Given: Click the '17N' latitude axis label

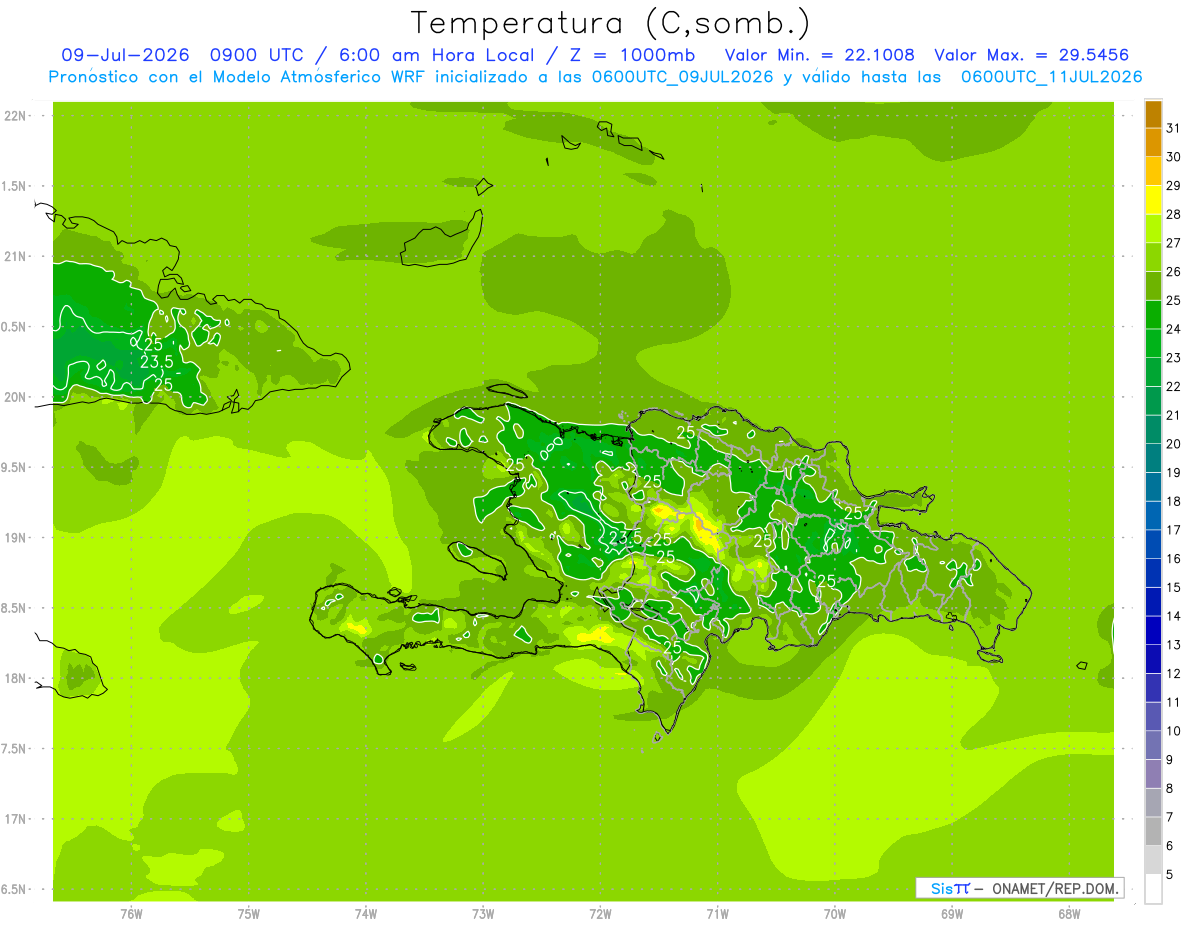Looking at the screenshot, I should pyautogui.click(x=16, y=820).
